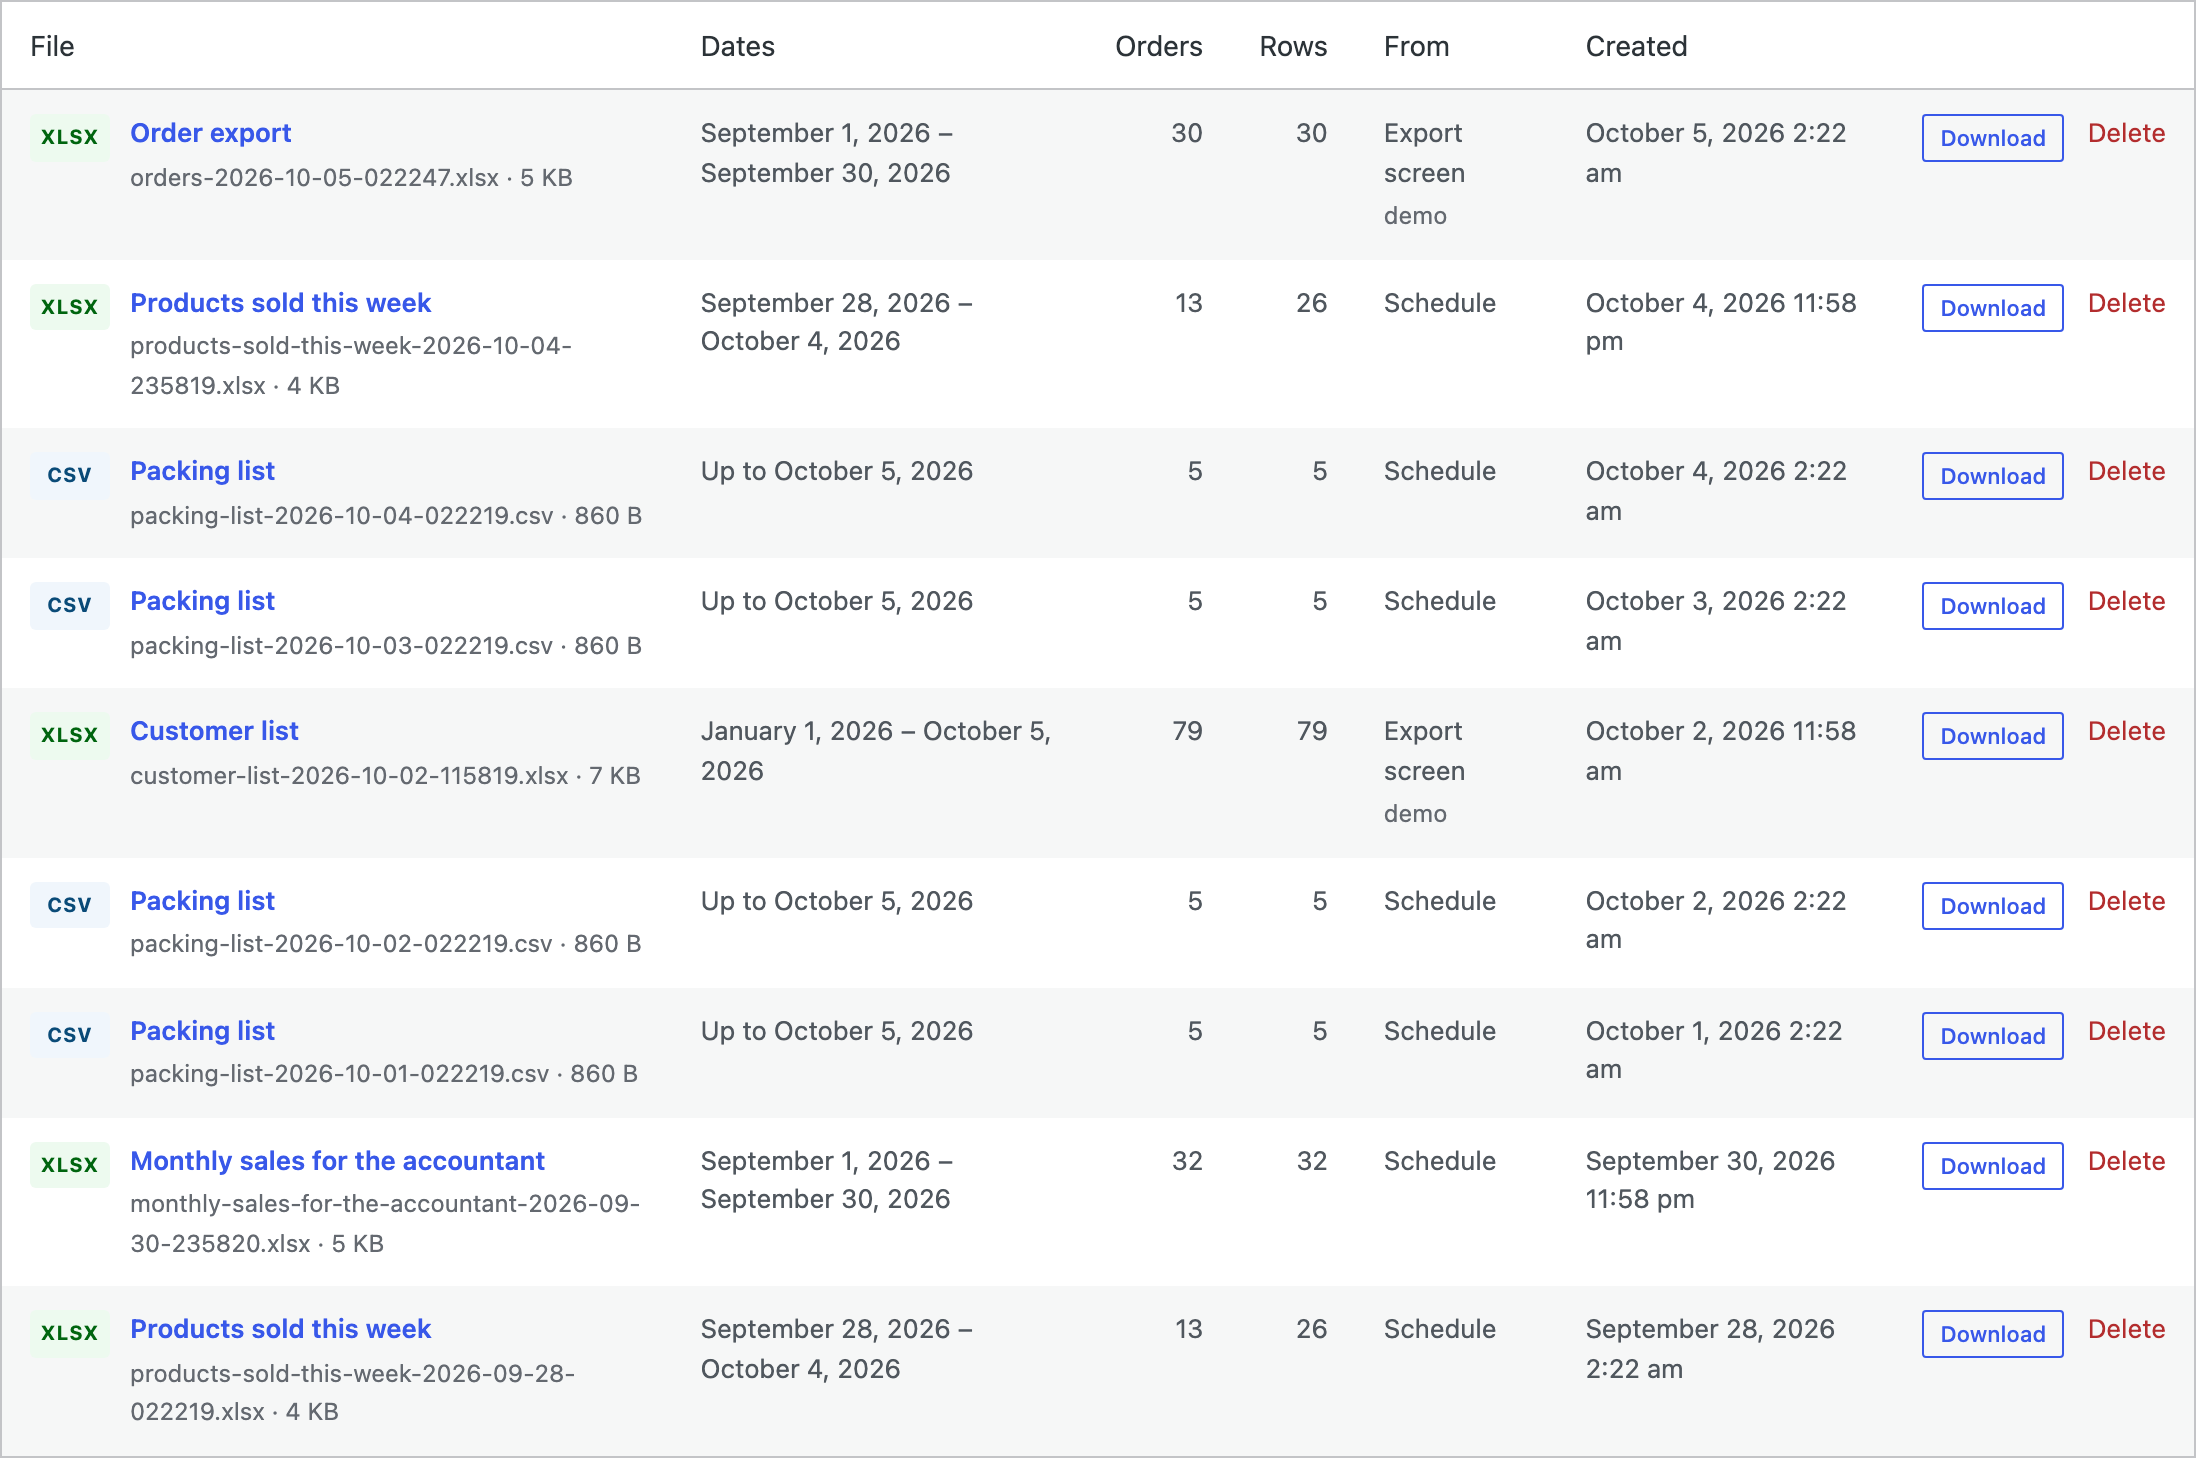2196x1458 pixels.
Task: Download the Customer list file
Action: tap(1992, 736)
